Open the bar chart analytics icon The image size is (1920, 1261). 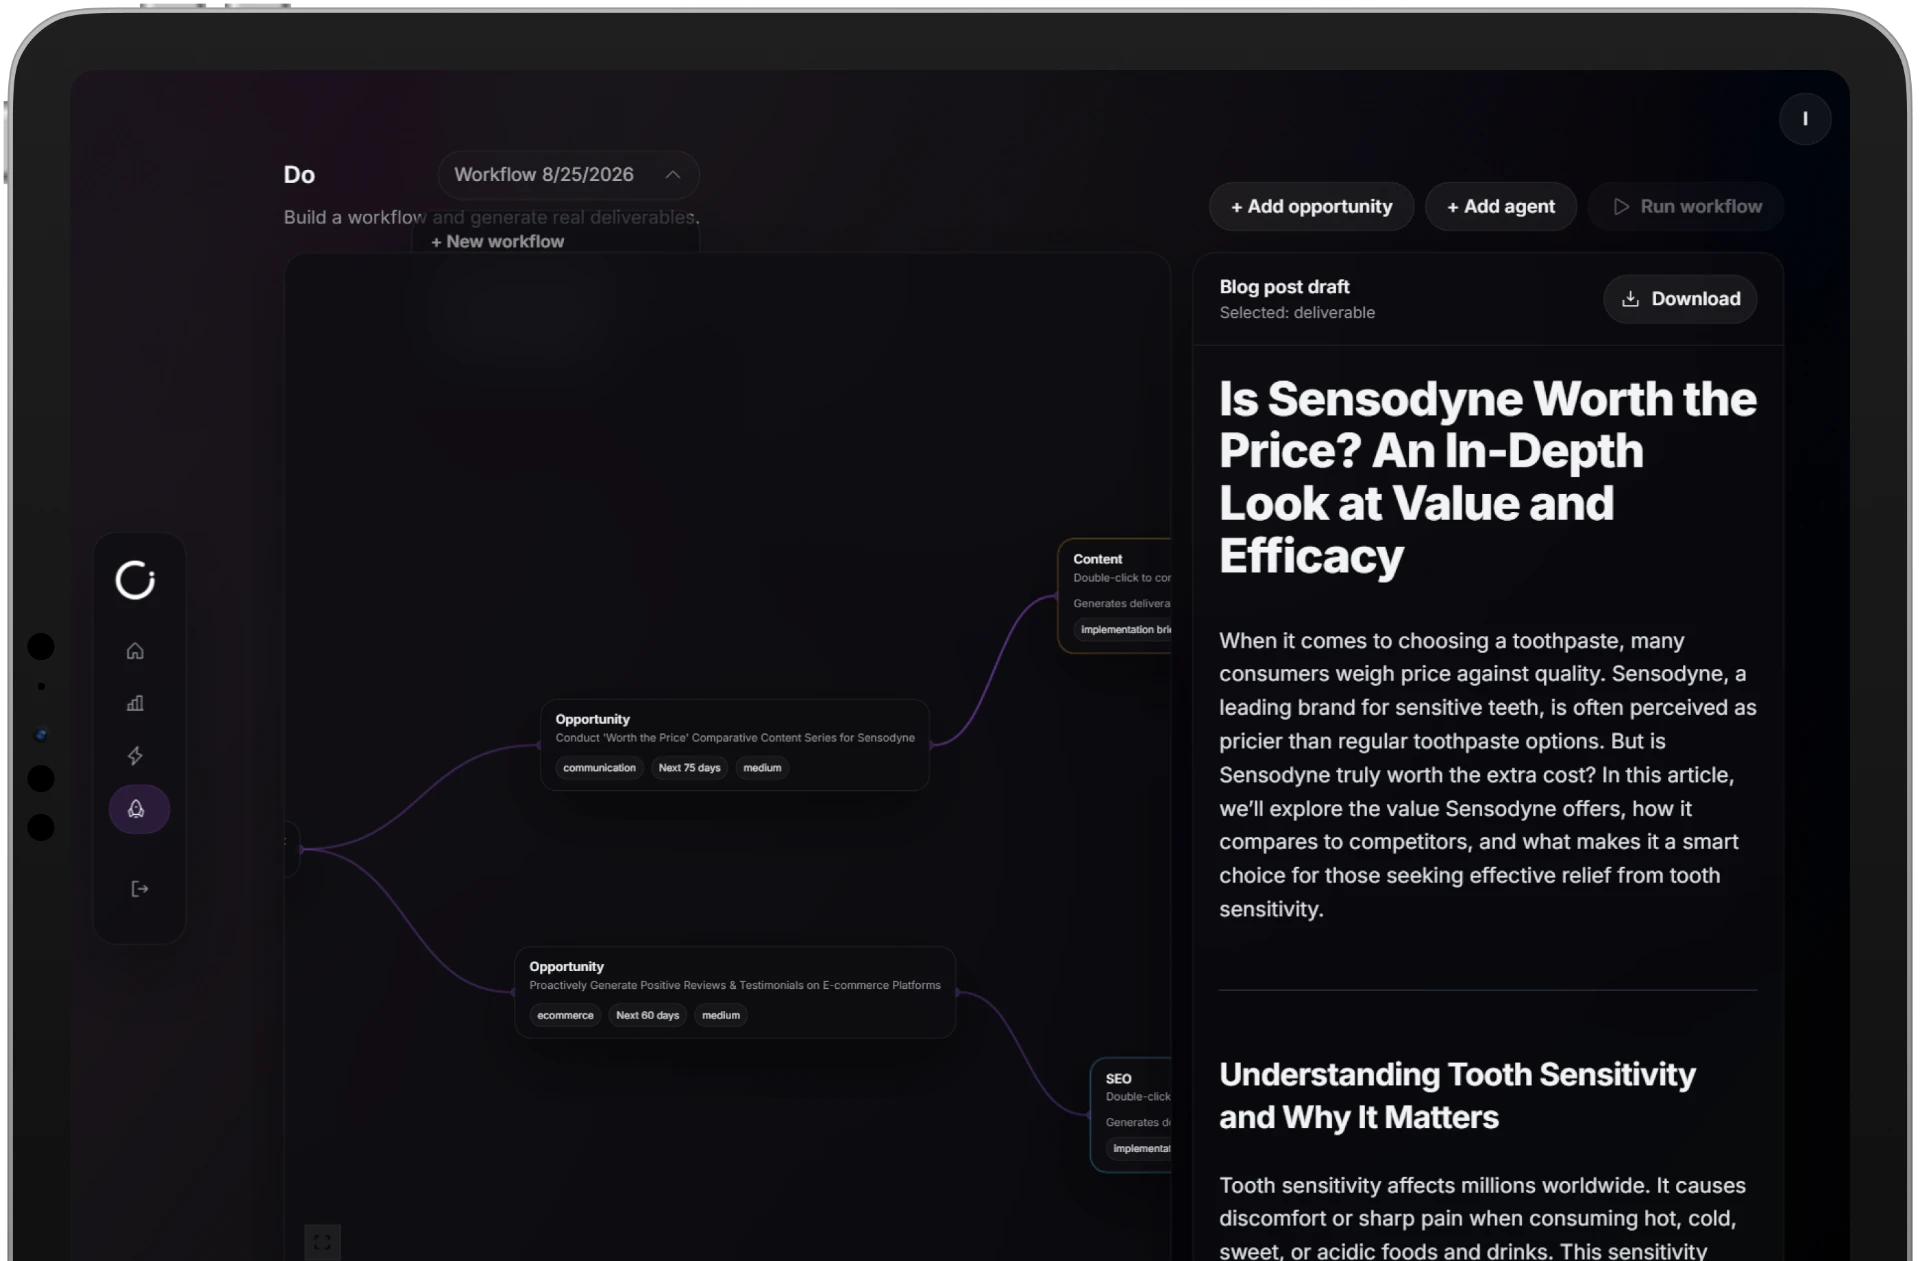(x=135, y=703)
